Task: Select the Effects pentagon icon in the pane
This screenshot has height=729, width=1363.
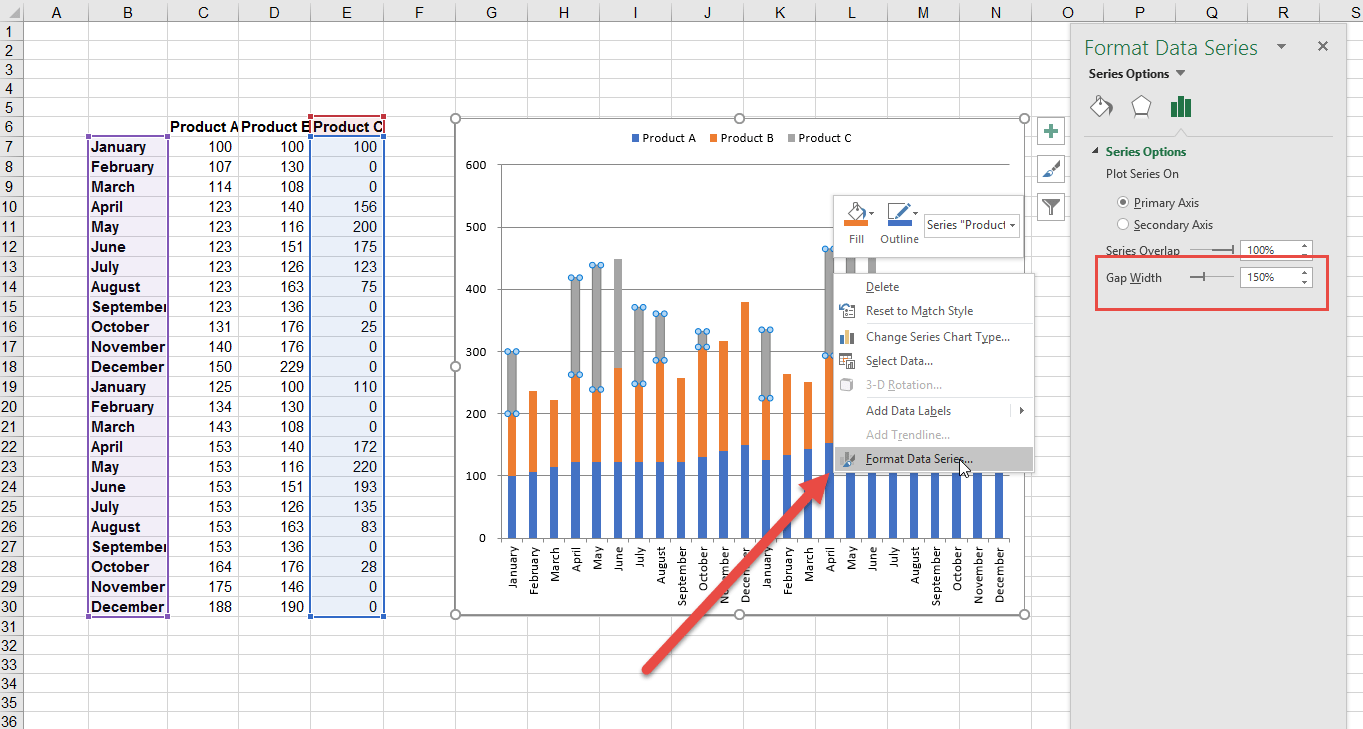Action: (1141, 107)
